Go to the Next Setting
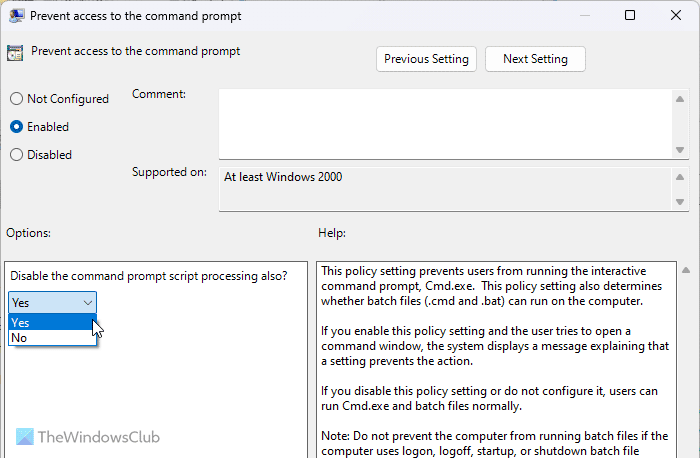 point(535,59)
